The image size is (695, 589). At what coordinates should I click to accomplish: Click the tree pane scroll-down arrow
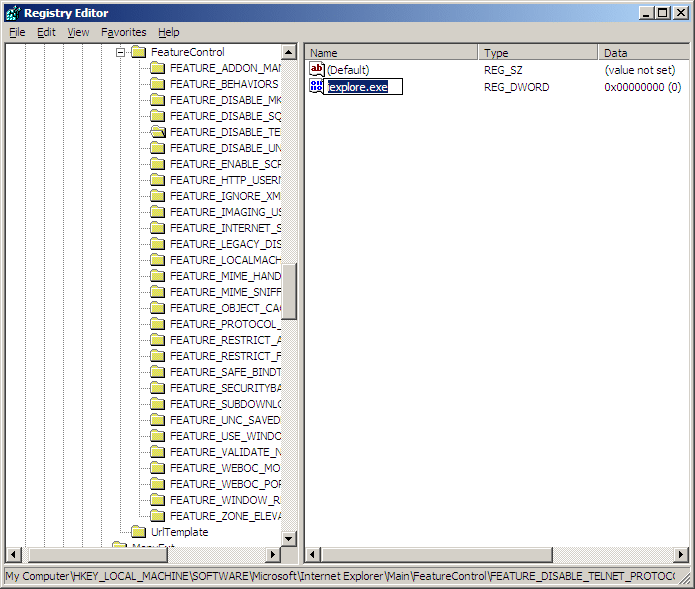coord(289,538)
